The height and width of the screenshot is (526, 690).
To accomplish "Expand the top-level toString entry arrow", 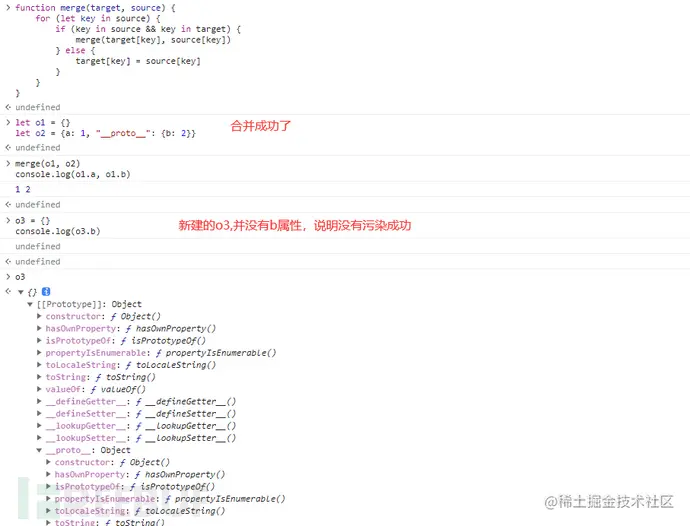I will pos(39,377).
